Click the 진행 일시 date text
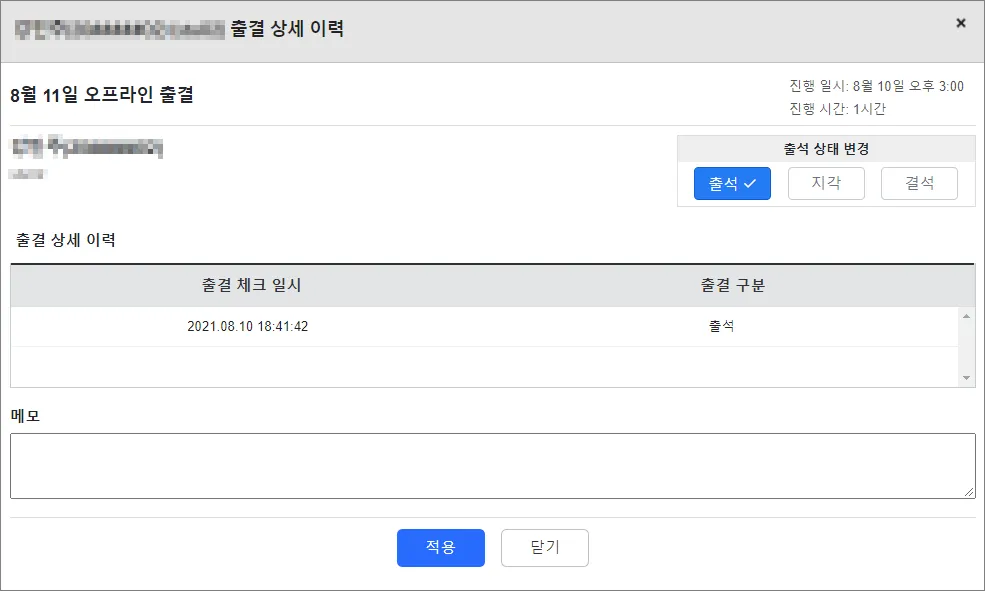985x591 pixels. [x=876, y=87]
